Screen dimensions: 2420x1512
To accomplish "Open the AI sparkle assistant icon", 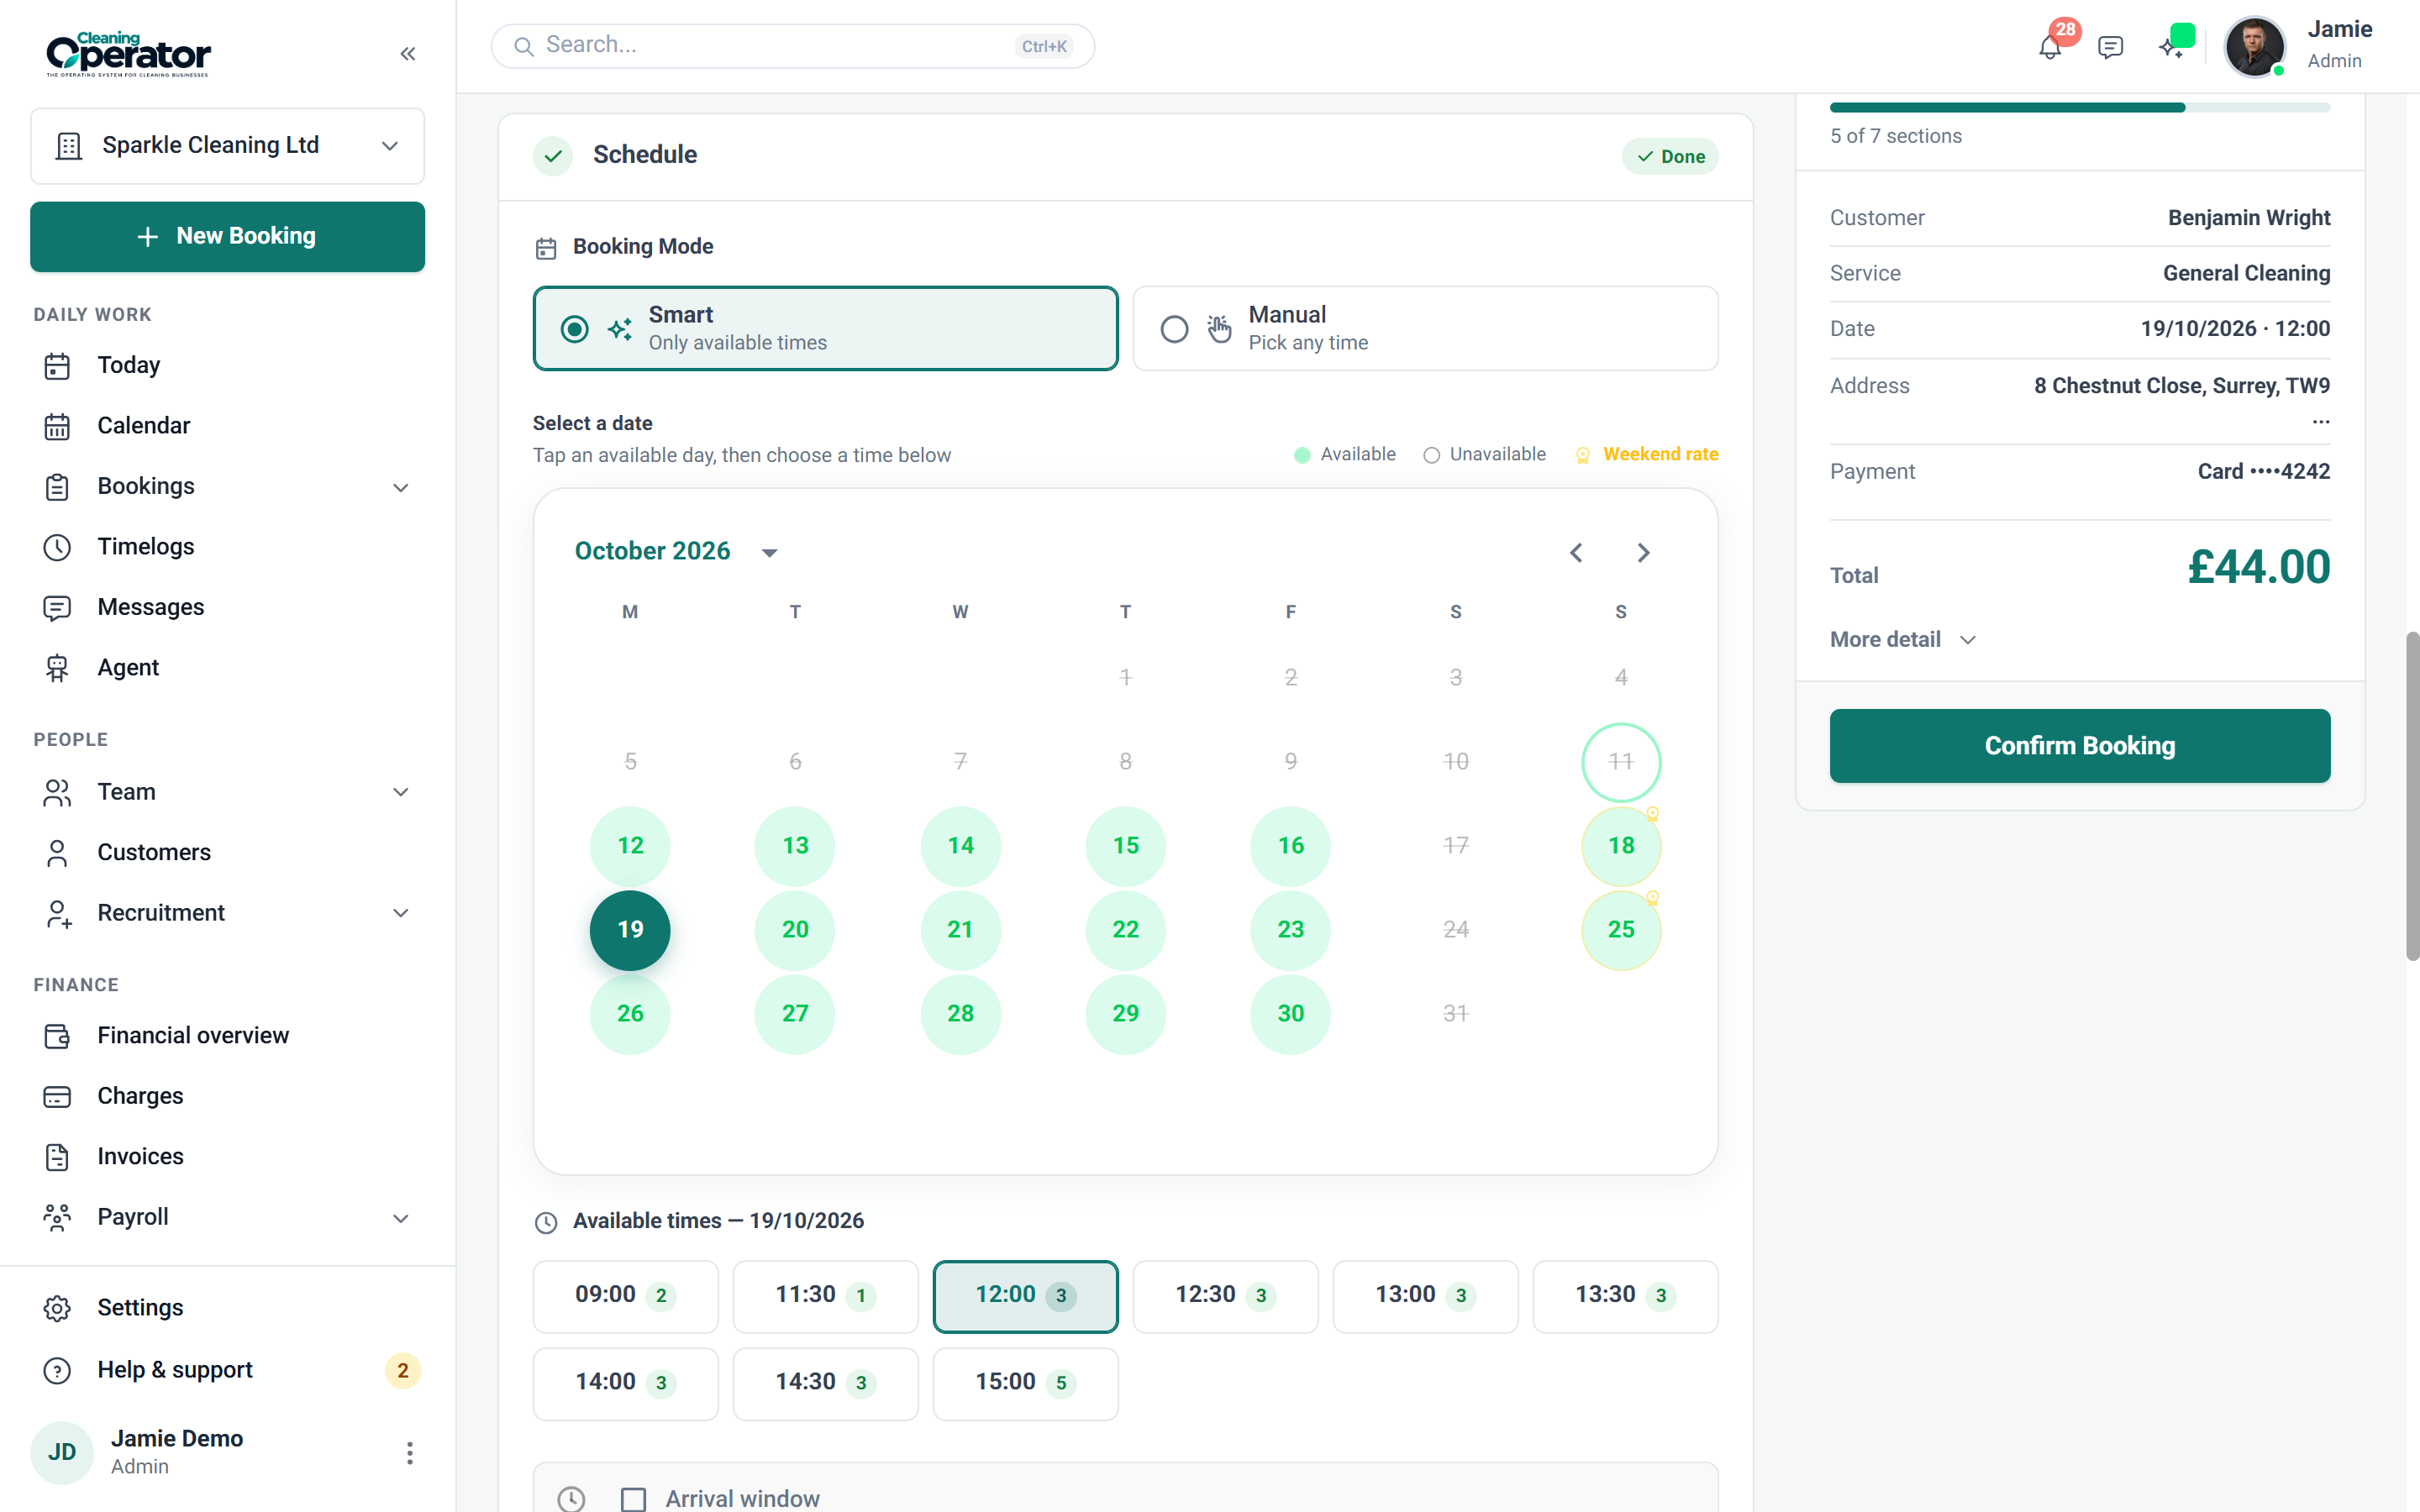I will tap(2169, 47).
